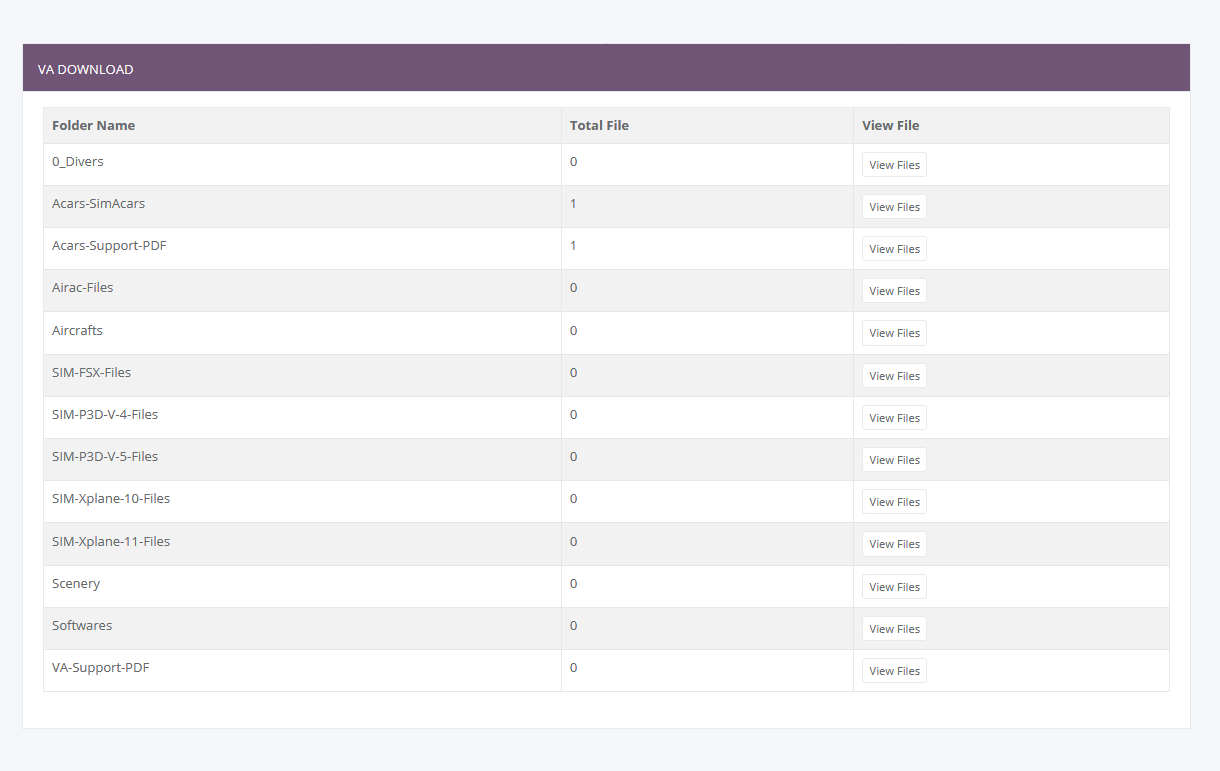Select the SIM-FSX-Files folder name
Viewport: 1220px width, 771px height.
click(92, 372)
